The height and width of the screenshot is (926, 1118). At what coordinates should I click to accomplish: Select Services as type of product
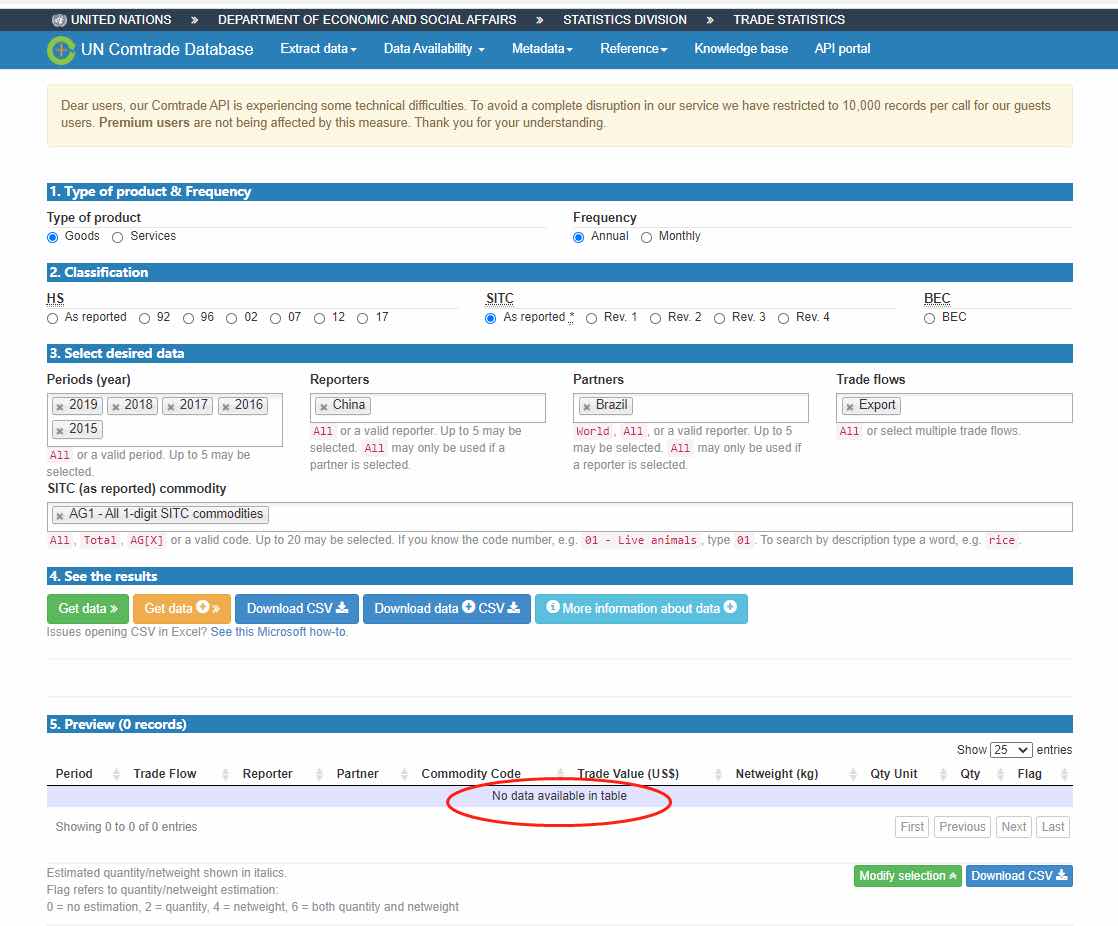tap(118, 237)
